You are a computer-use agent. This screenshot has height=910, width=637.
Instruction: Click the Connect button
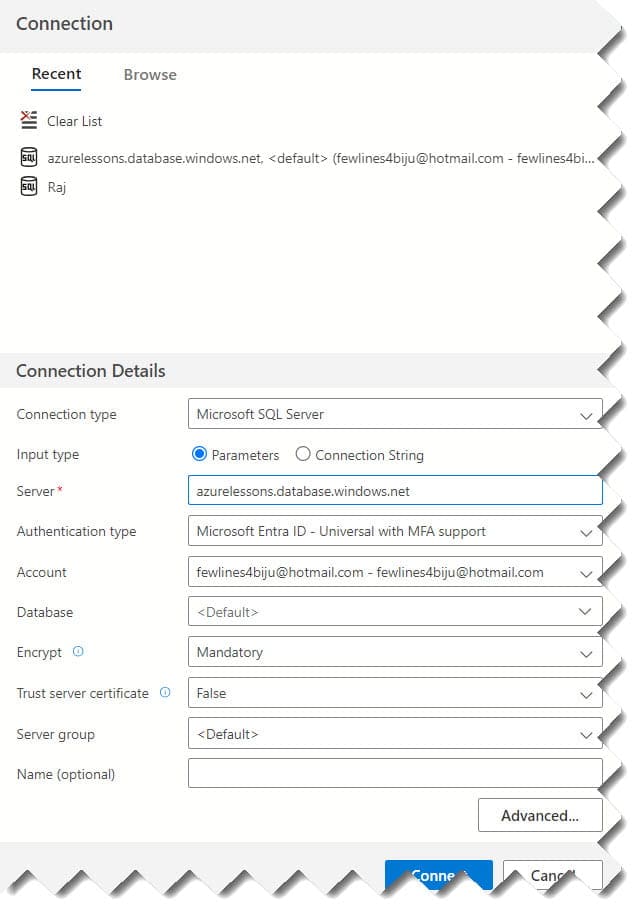coord(438,874)
